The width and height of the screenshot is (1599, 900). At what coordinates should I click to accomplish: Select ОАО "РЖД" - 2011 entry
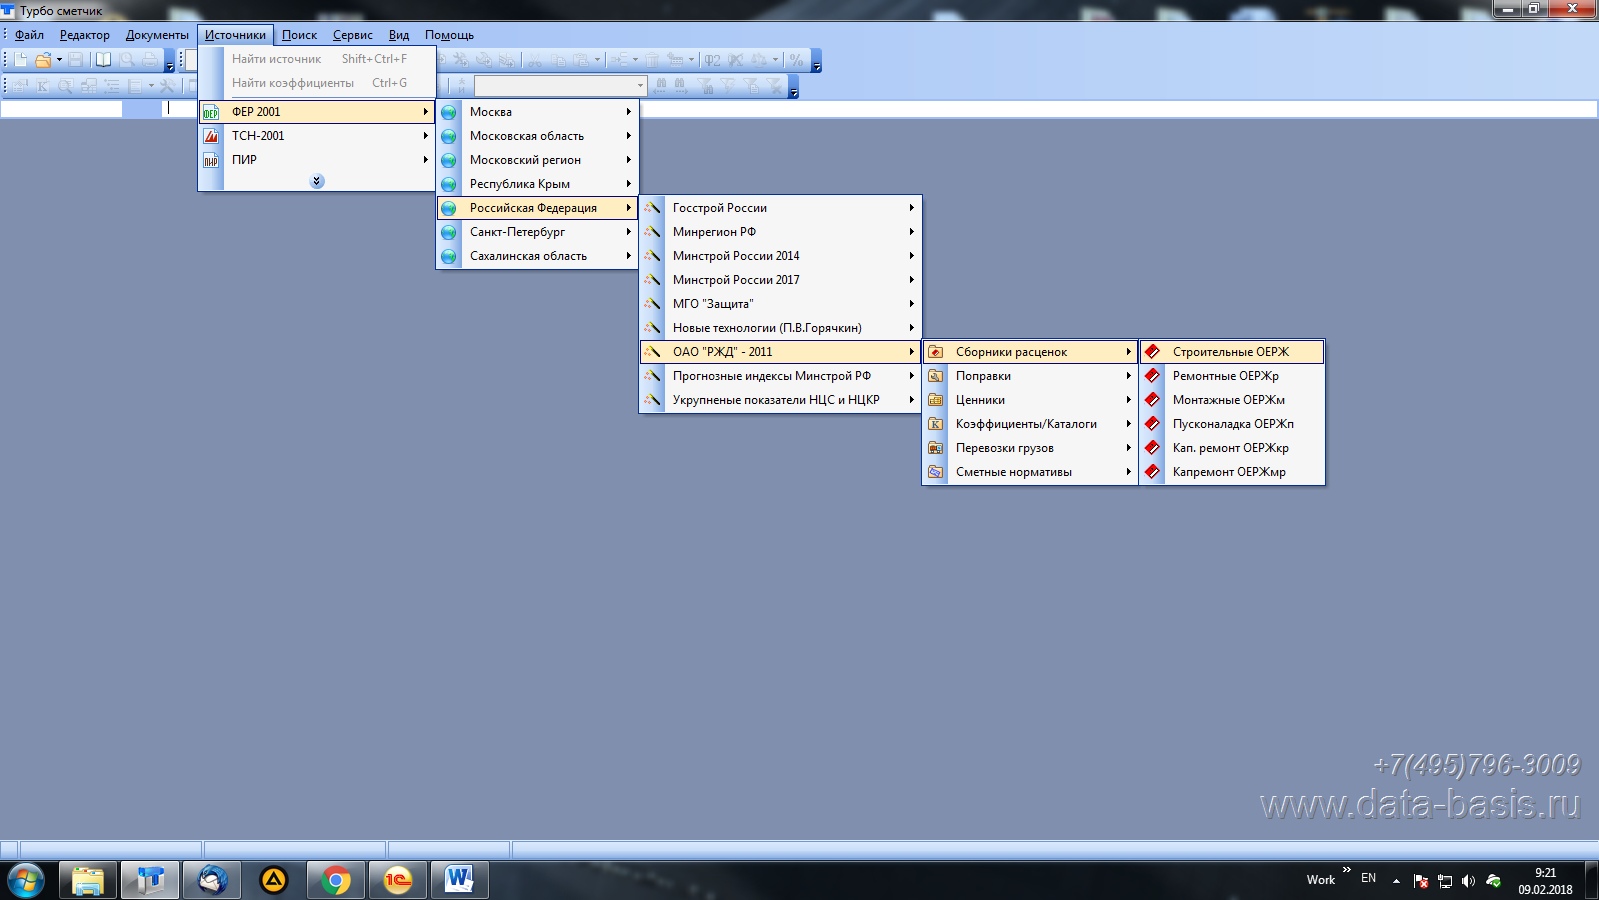tap(780, 352)
